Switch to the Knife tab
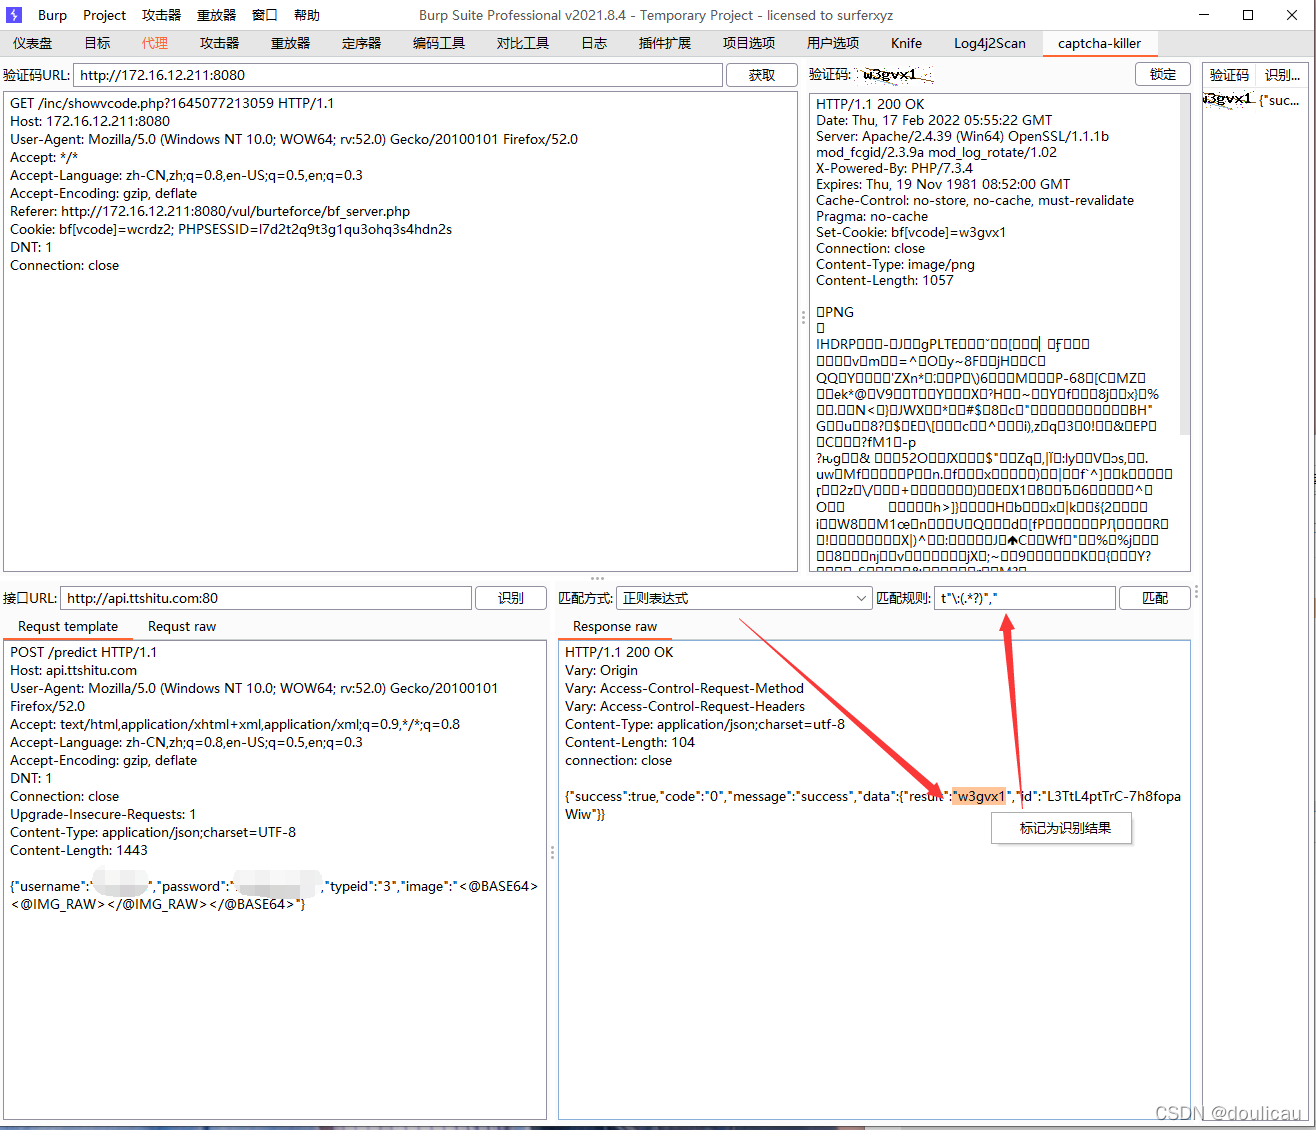Image resolution: width=1316 pixels, height=1130 pixels. coord(906,43)
